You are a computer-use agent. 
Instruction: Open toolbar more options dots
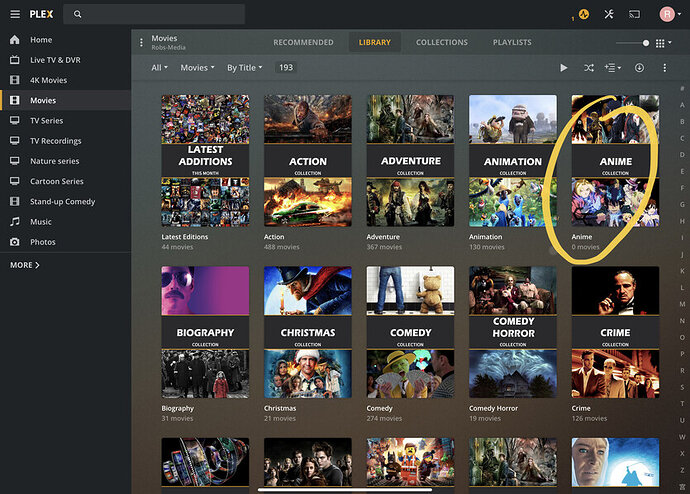(664, 68)
